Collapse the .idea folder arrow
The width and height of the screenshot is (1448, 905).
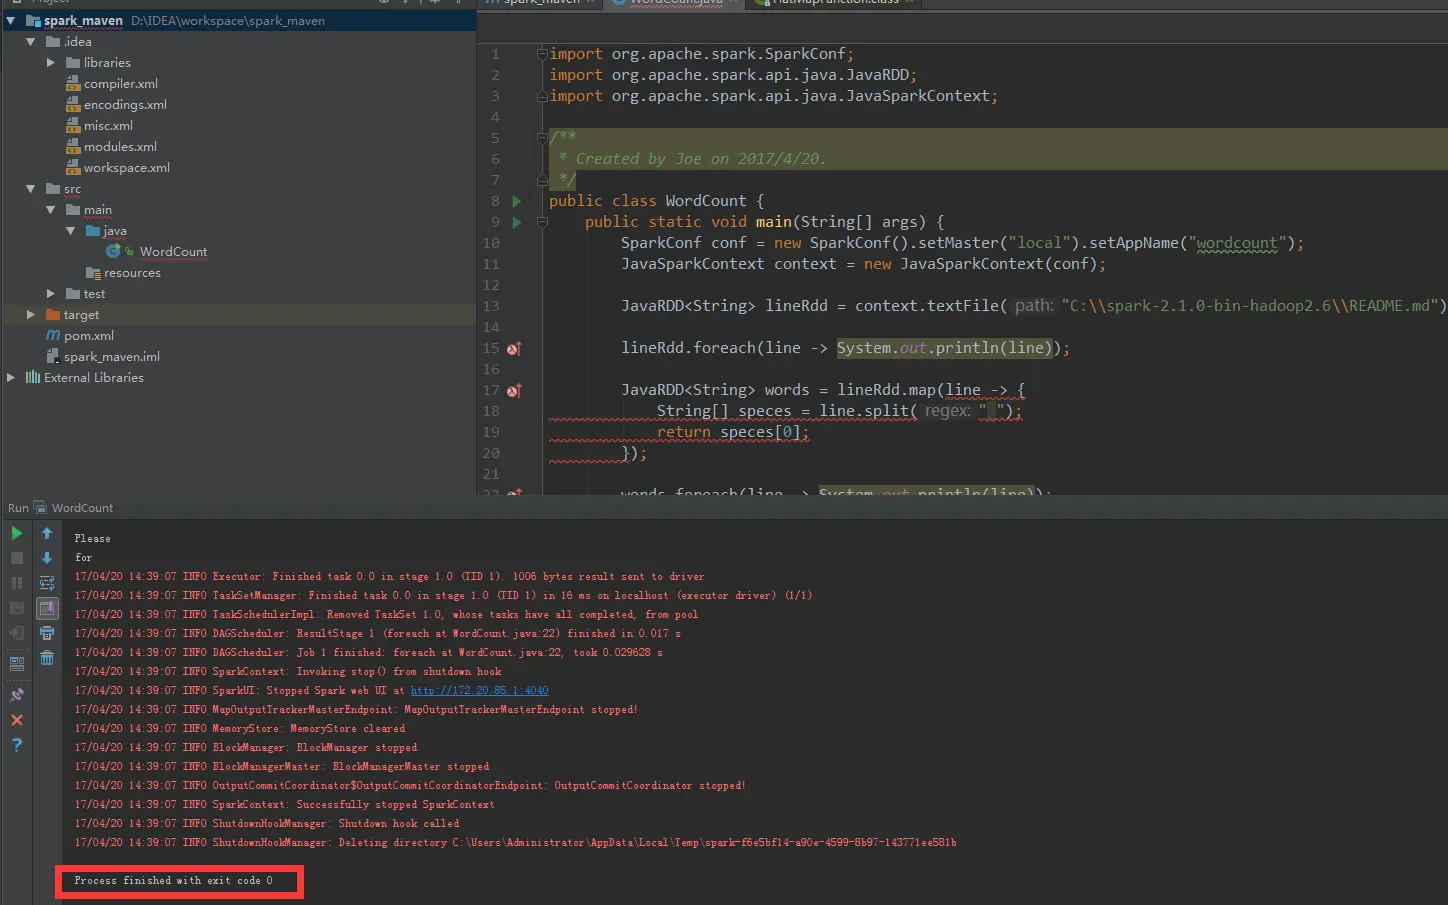coord(31,41)
